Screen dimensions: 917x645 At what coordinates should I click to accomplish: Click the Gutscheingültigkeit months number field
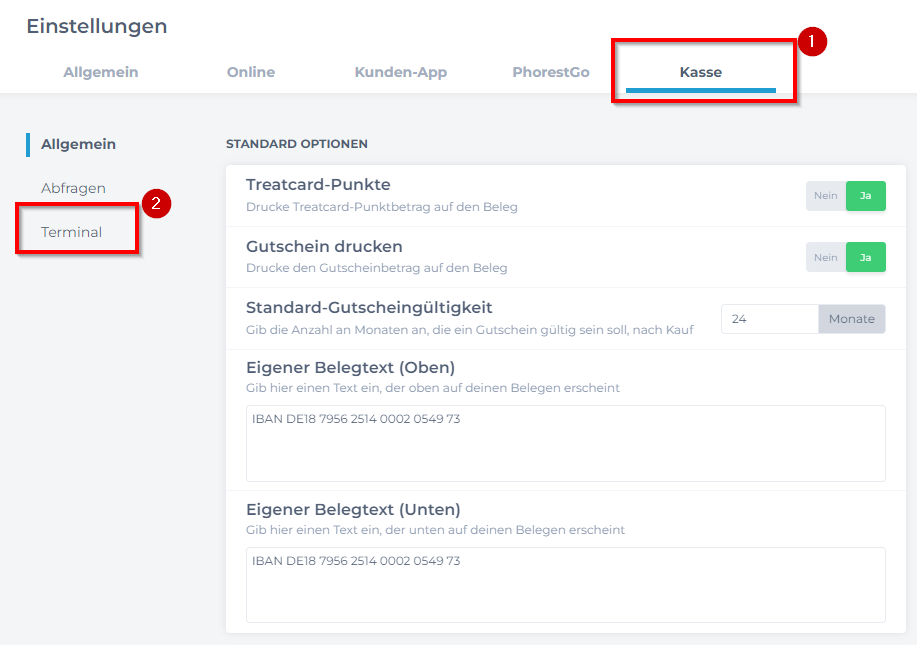[x=770, y=319]
